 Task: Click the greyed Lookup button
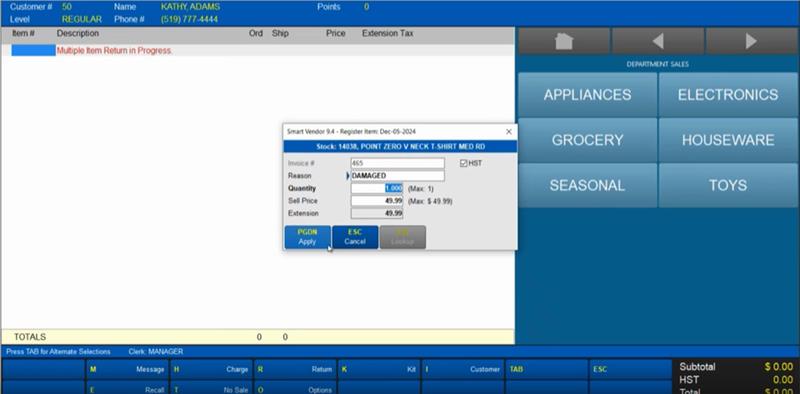[403, 237]
